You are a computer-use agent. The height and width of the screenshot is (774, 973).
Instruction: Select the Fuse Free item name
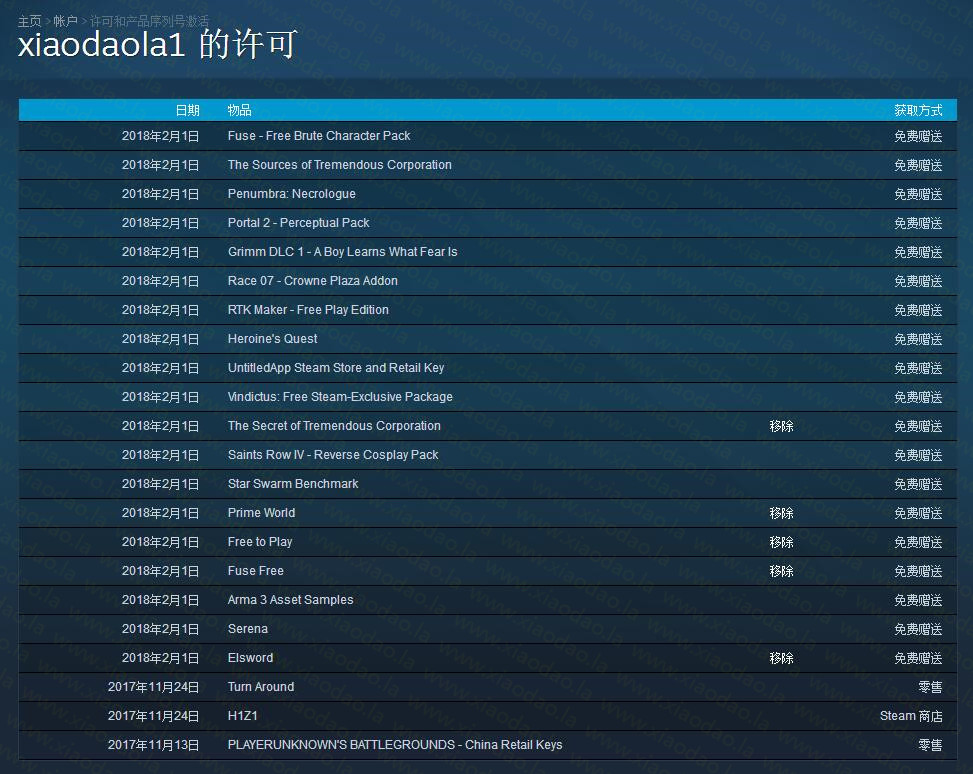pyautogui.click(x=256, y=571)
